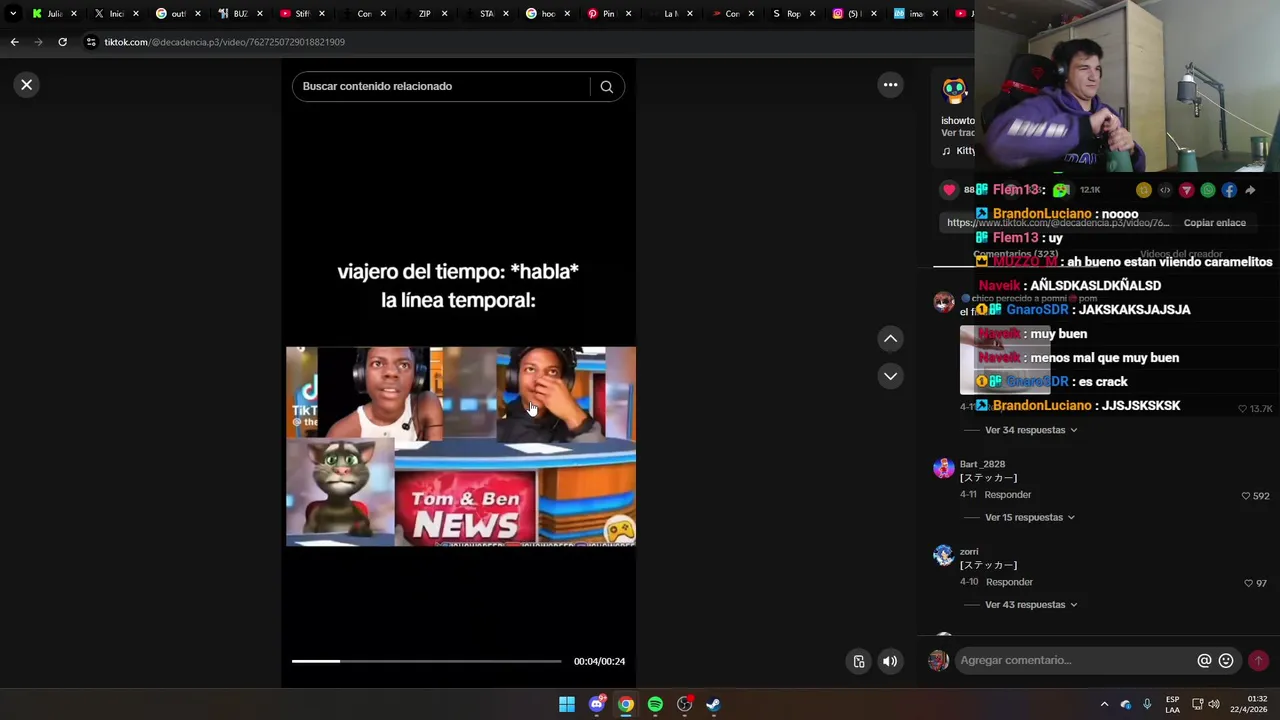The height and width of the screenshot is (720, 1280).
Task: Open zorri profile name
Action: point(969,552)
